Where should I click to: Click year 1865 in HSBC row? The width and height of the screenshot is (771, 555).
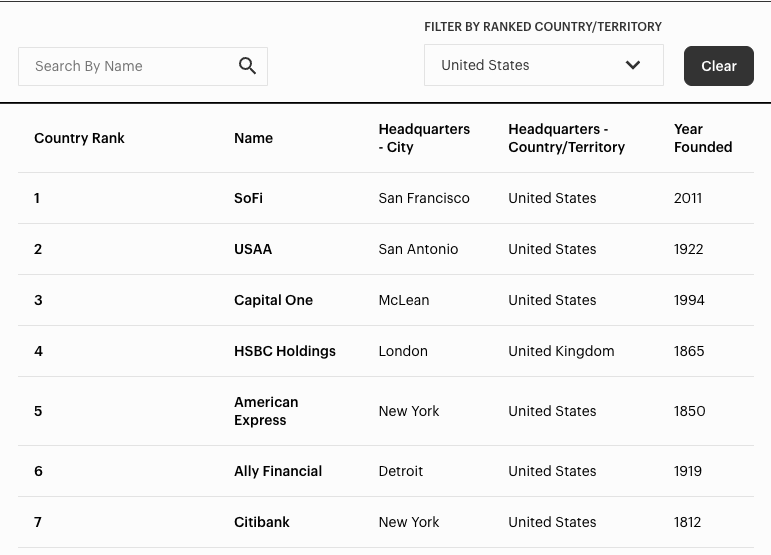[689, 351]
